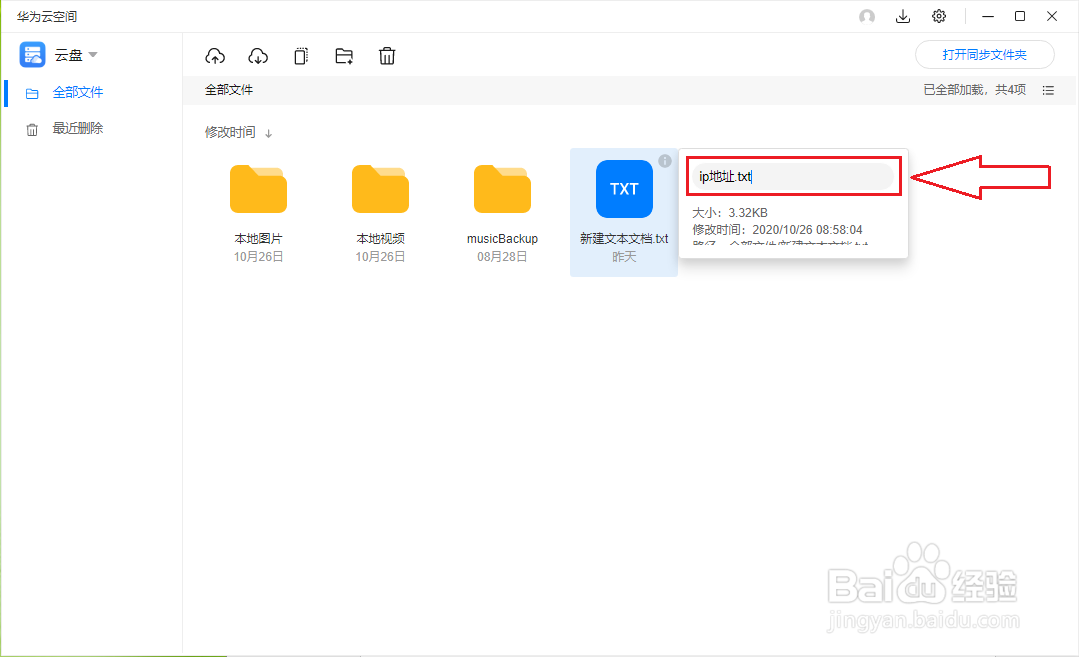
Task: Switch to list view layout
Action: click(x=1048, y=90)
